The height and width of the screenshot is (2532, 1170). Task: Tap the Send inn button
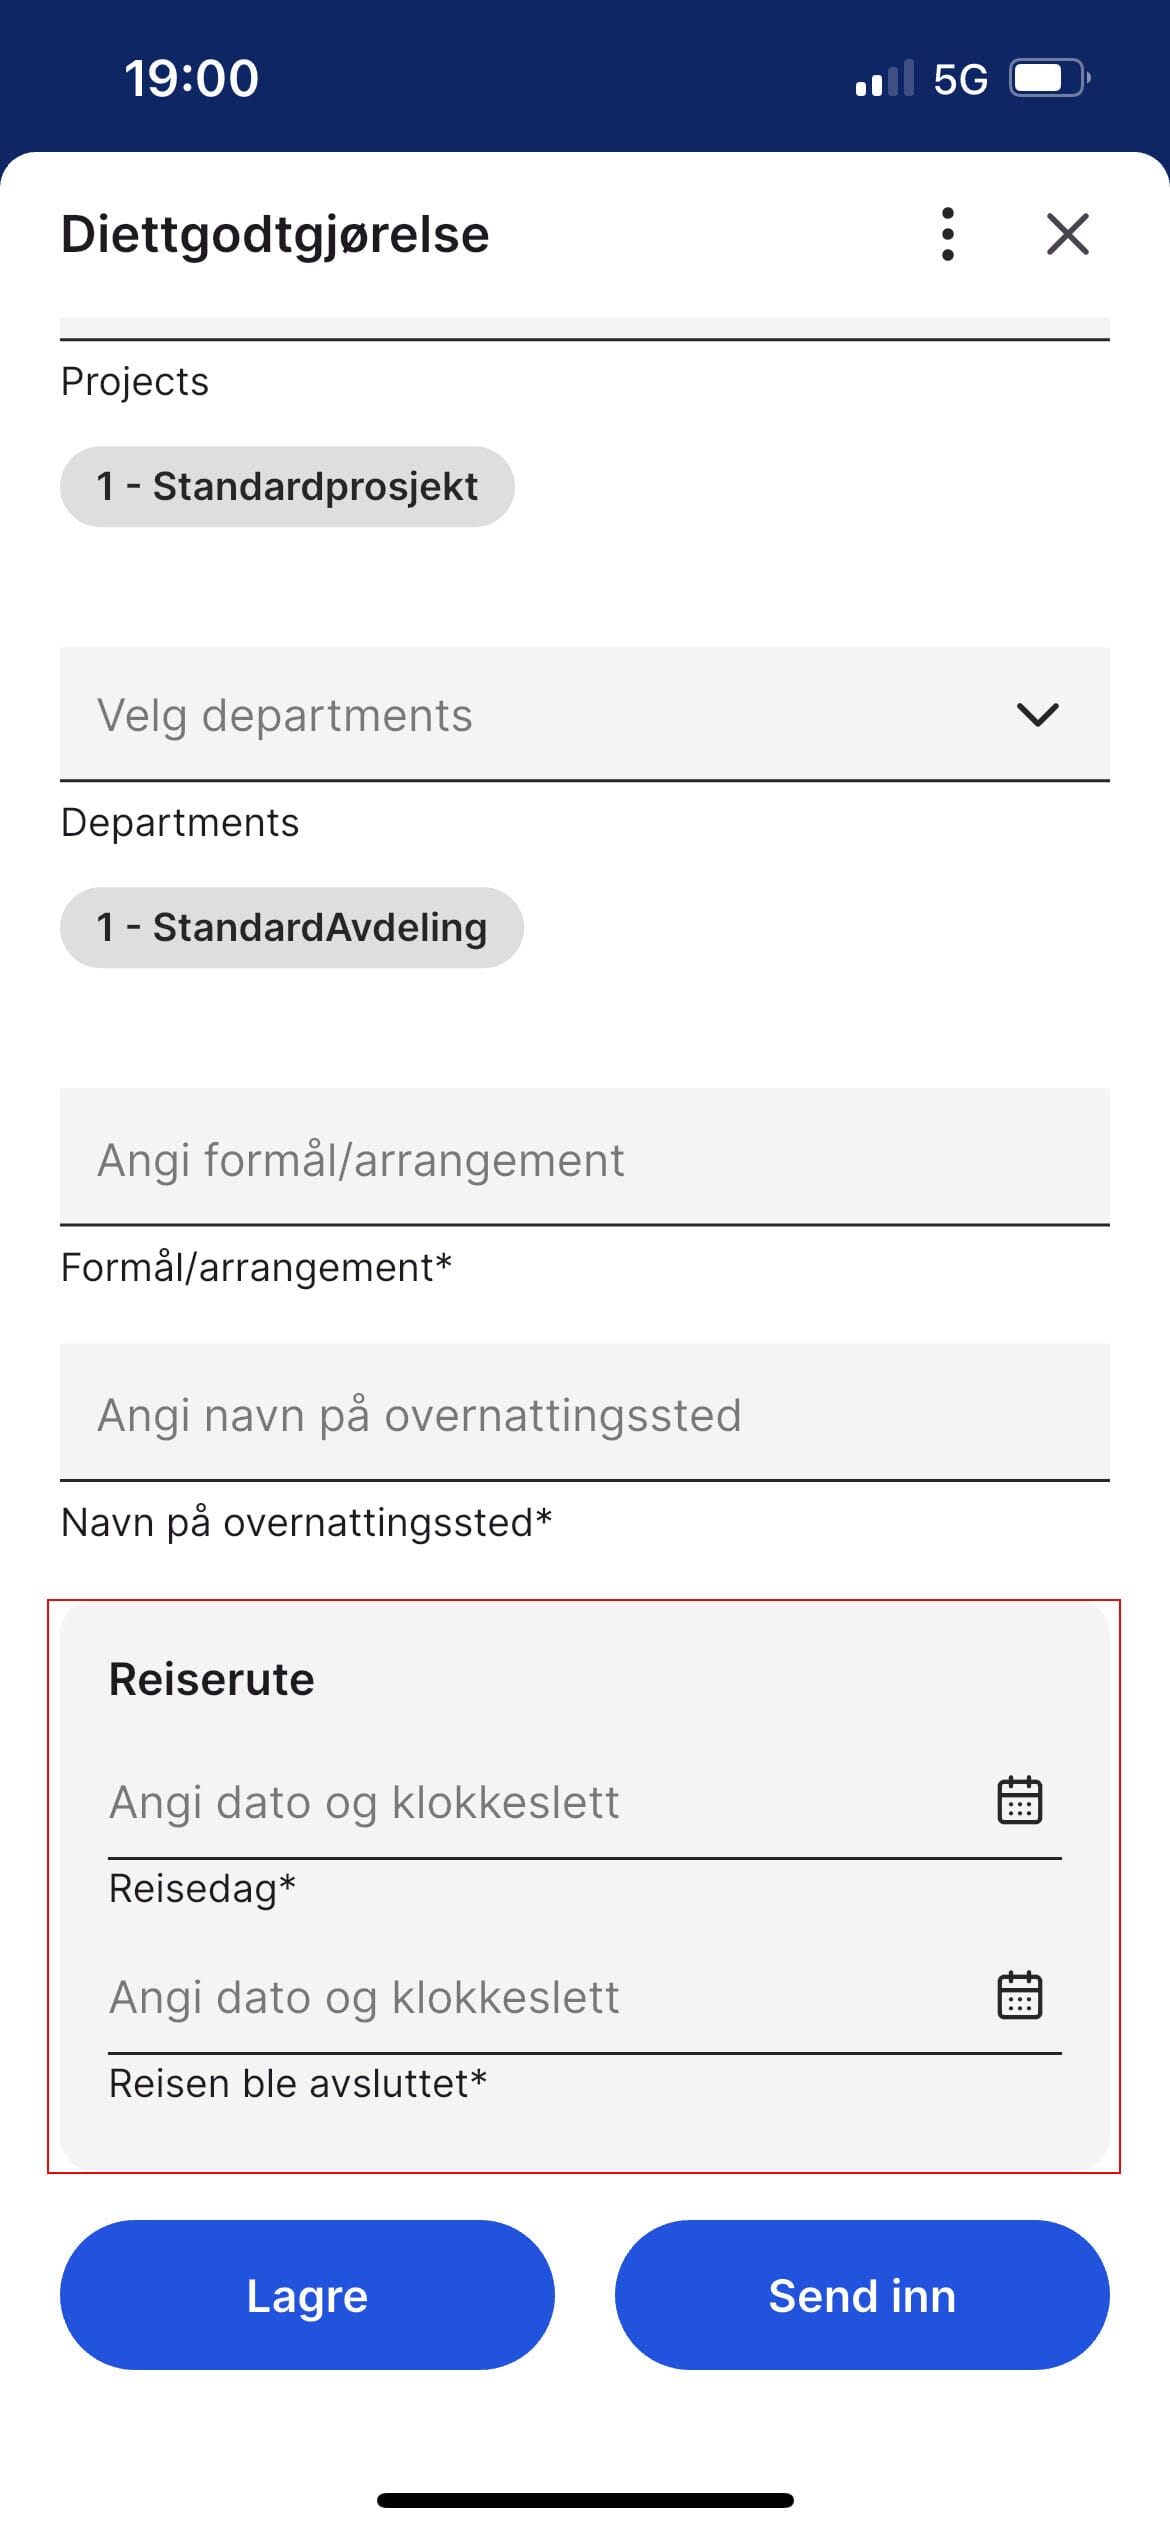(x=861, y=2297)
